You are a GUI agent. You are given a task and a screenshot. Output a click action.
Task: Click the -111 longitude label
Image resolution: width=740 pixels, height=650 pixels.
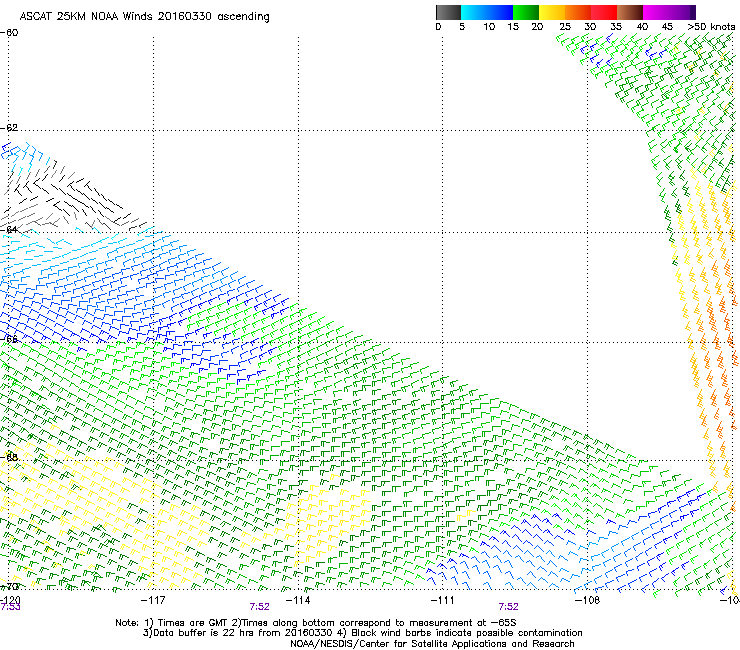pyautogui.click(x=442, y=600)
